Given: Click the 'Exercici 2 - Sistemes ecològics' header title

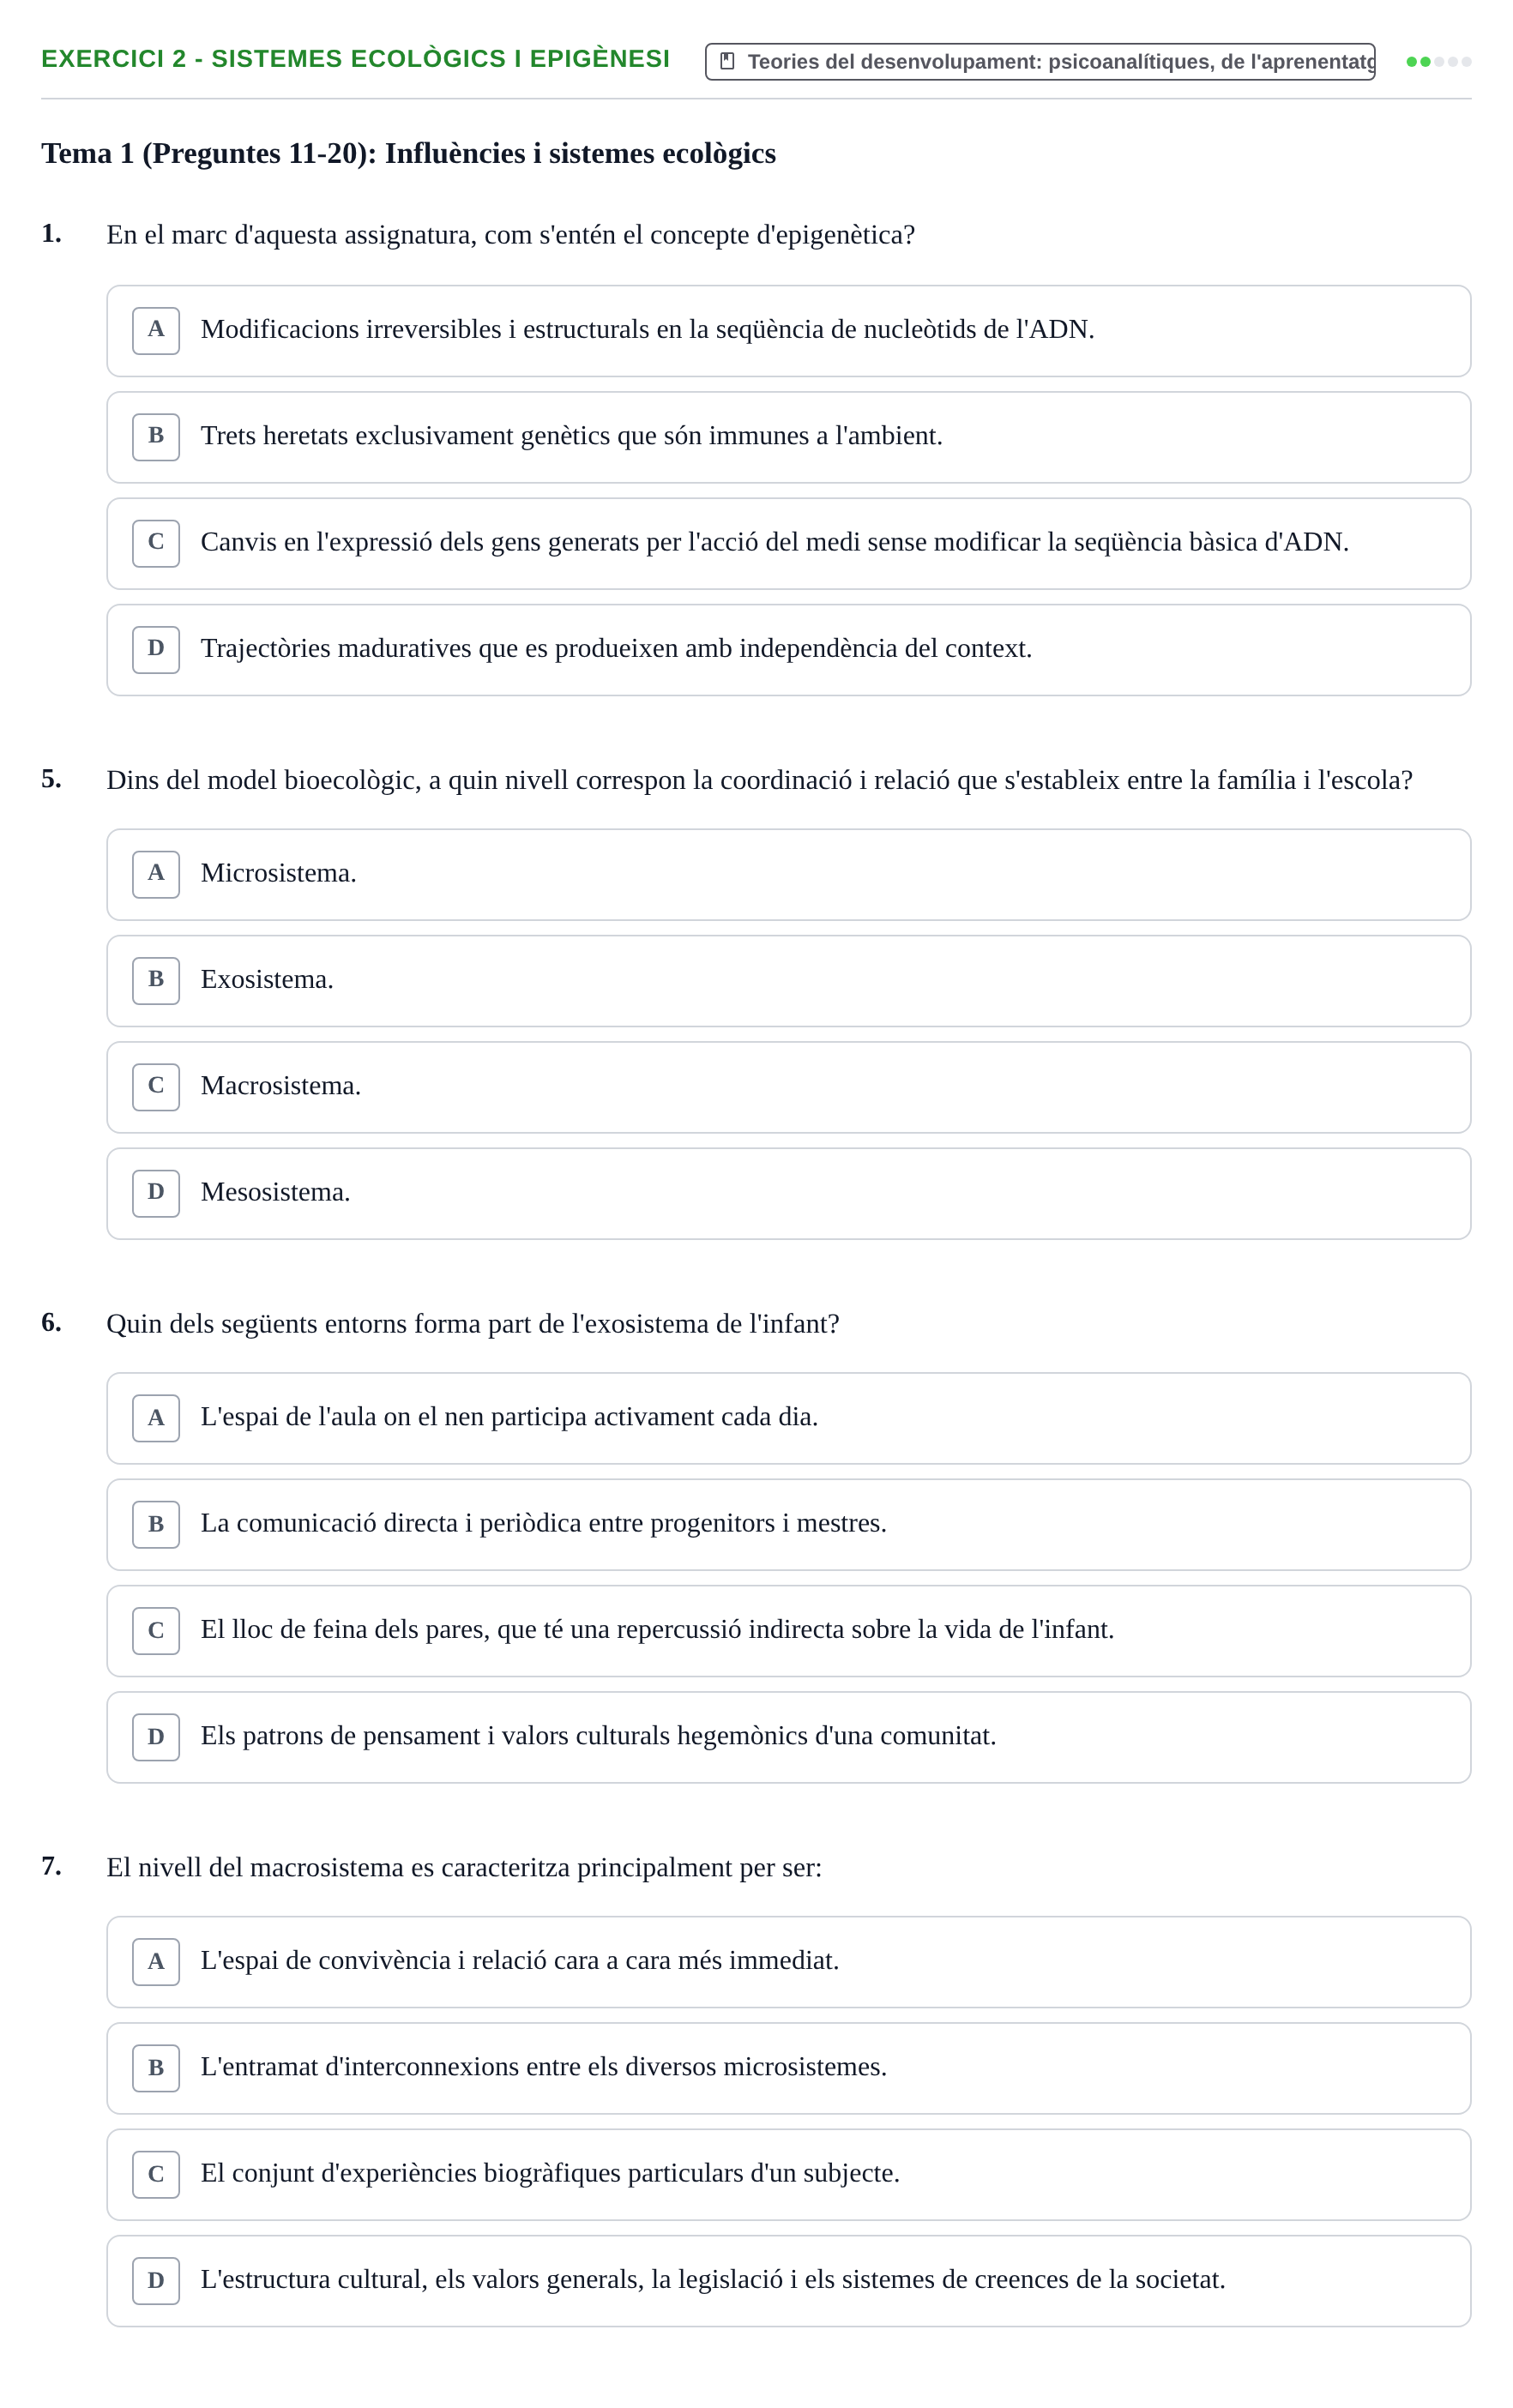Looking at the screenshot, I should (355, 59).
